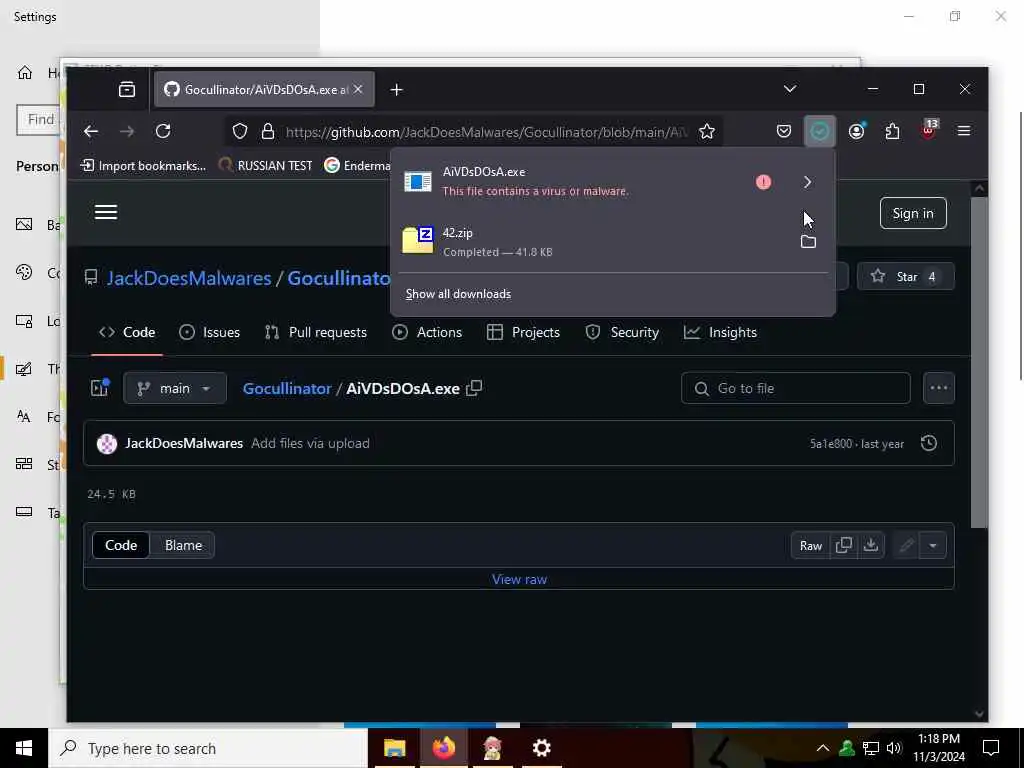The height and width of the screenshot is (768, 1024).
Task: Go back to the previous Firefox page
Action: click(91, 131)
